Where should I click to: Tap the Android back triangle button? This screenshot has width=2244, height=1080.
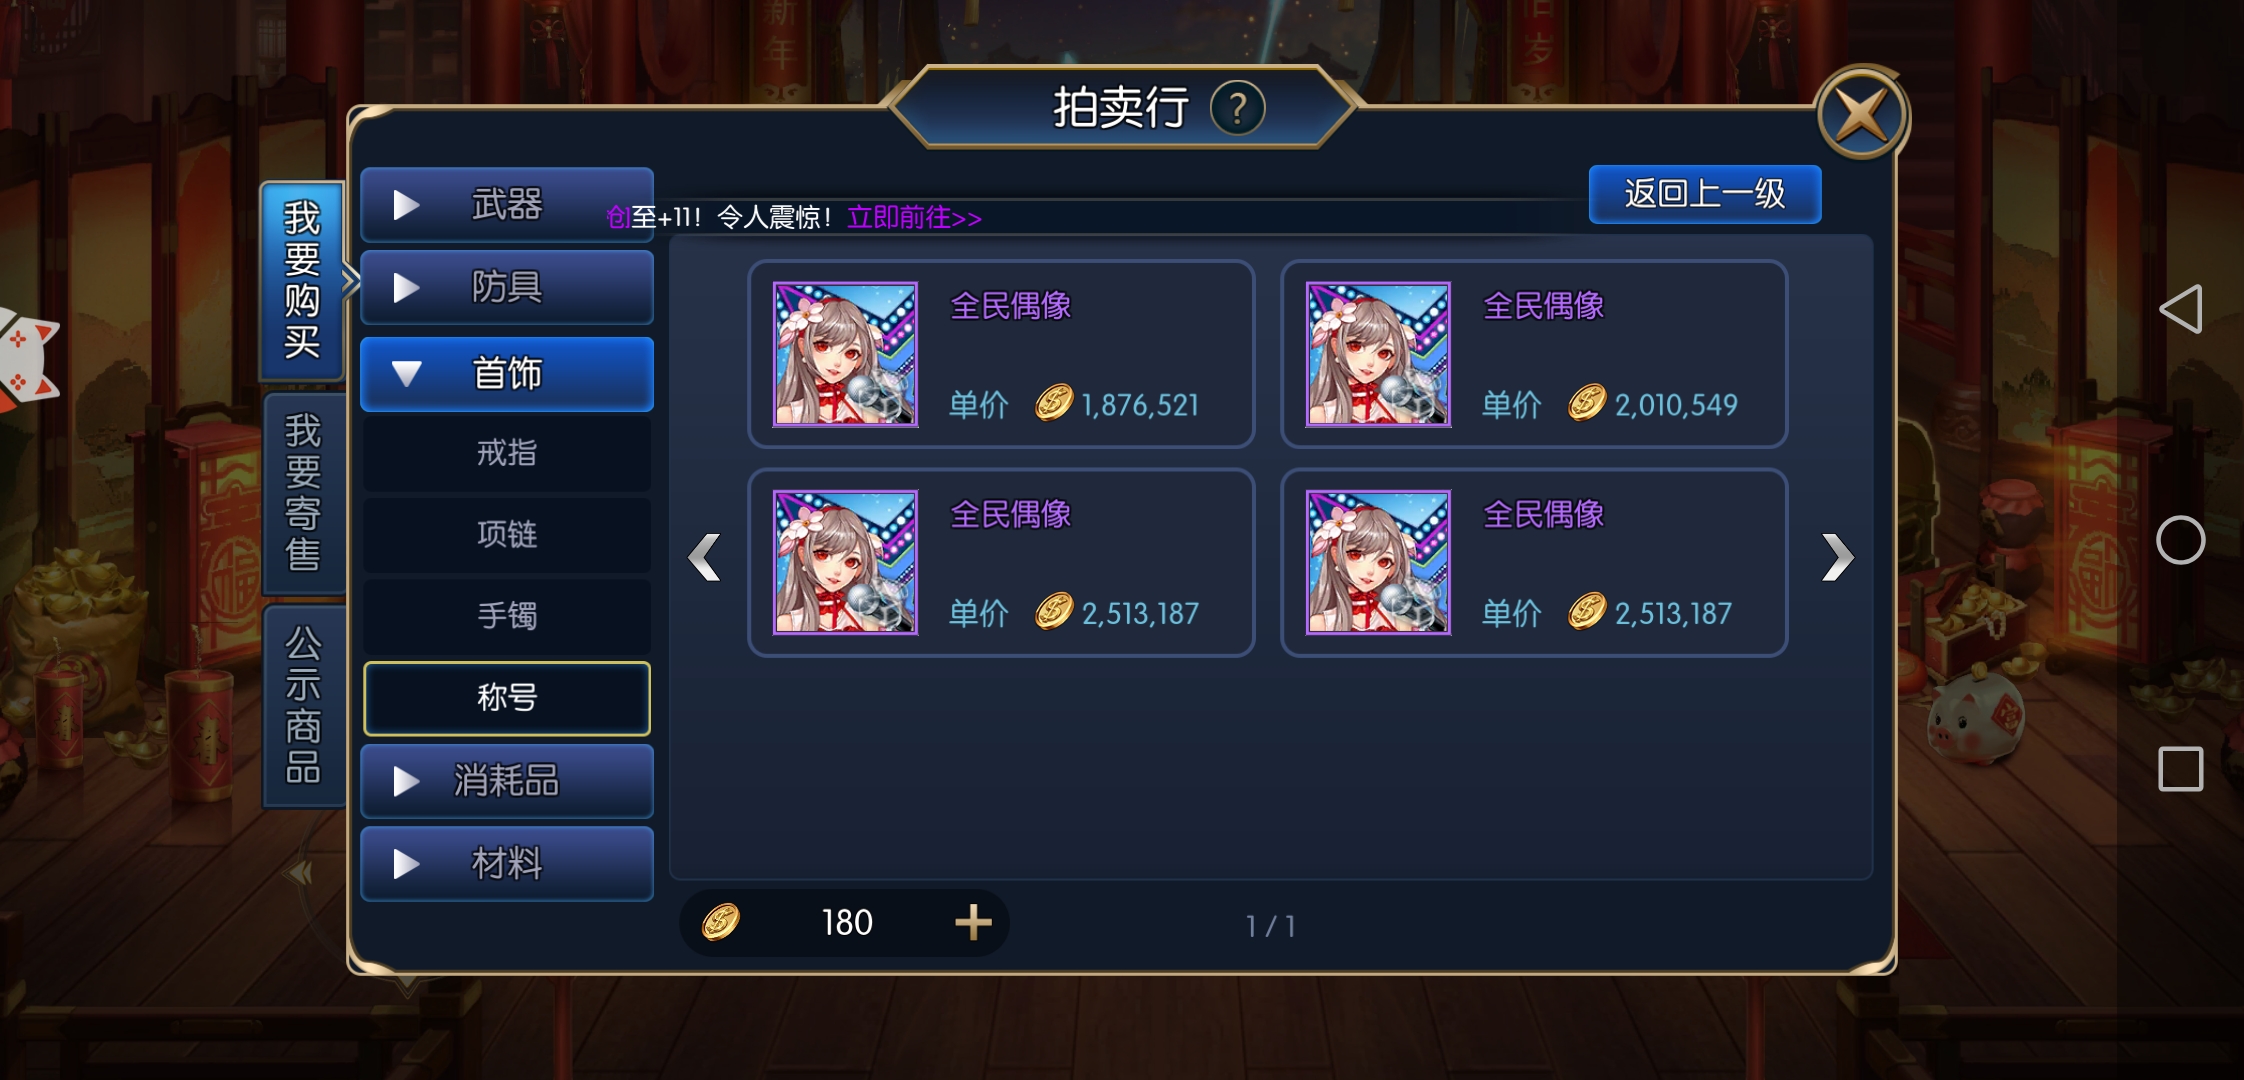pos(2181,309)
